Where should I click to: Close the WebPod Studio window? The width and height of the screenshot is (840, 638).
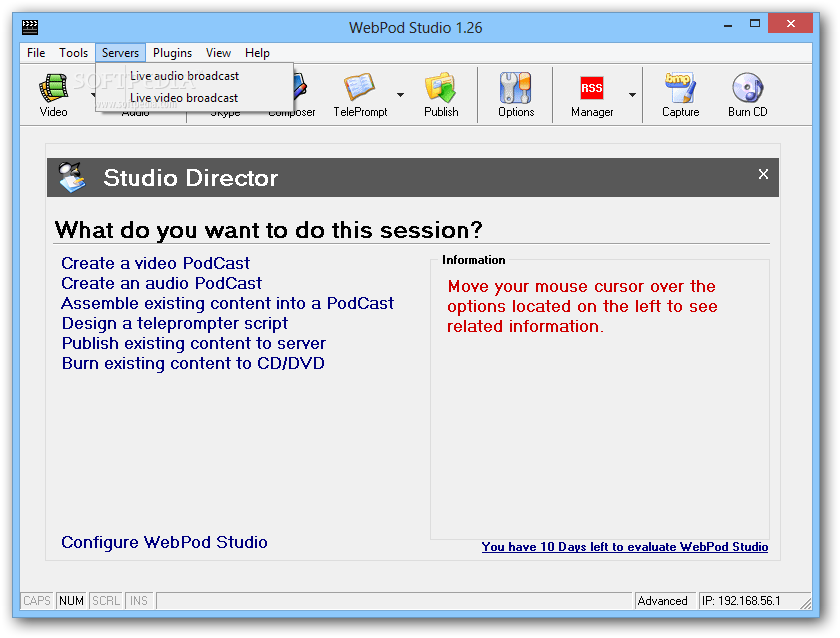[x=791, y=24]
